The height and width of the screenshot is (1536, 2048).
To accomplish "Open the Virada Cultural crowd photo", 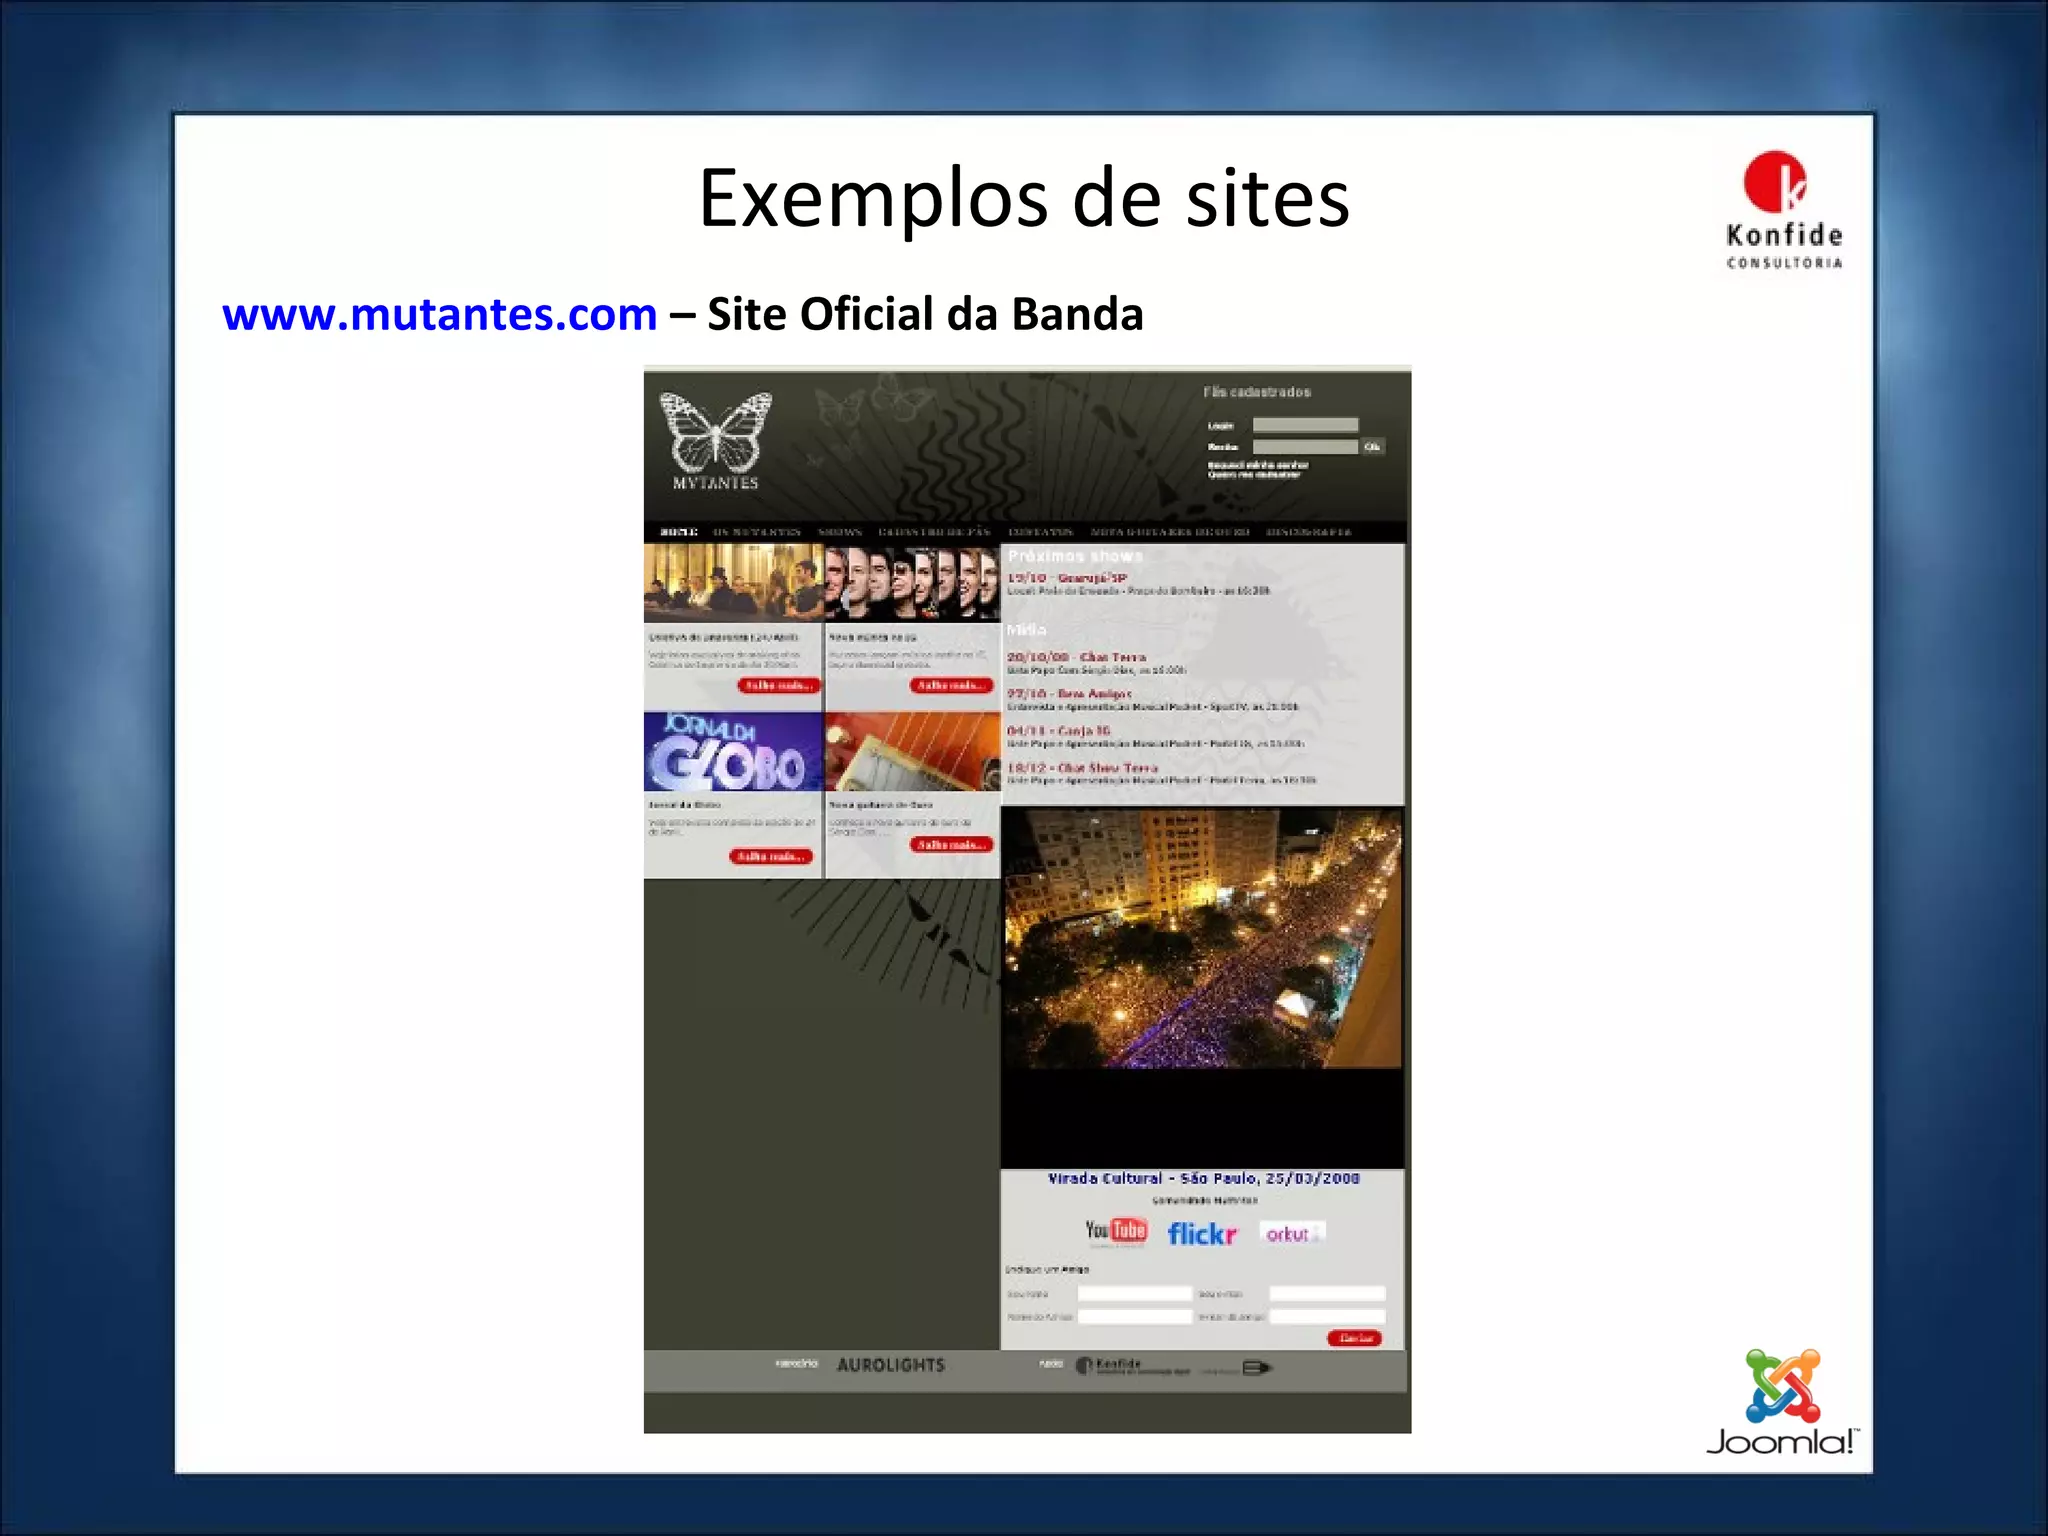I will pos(1202,938).
